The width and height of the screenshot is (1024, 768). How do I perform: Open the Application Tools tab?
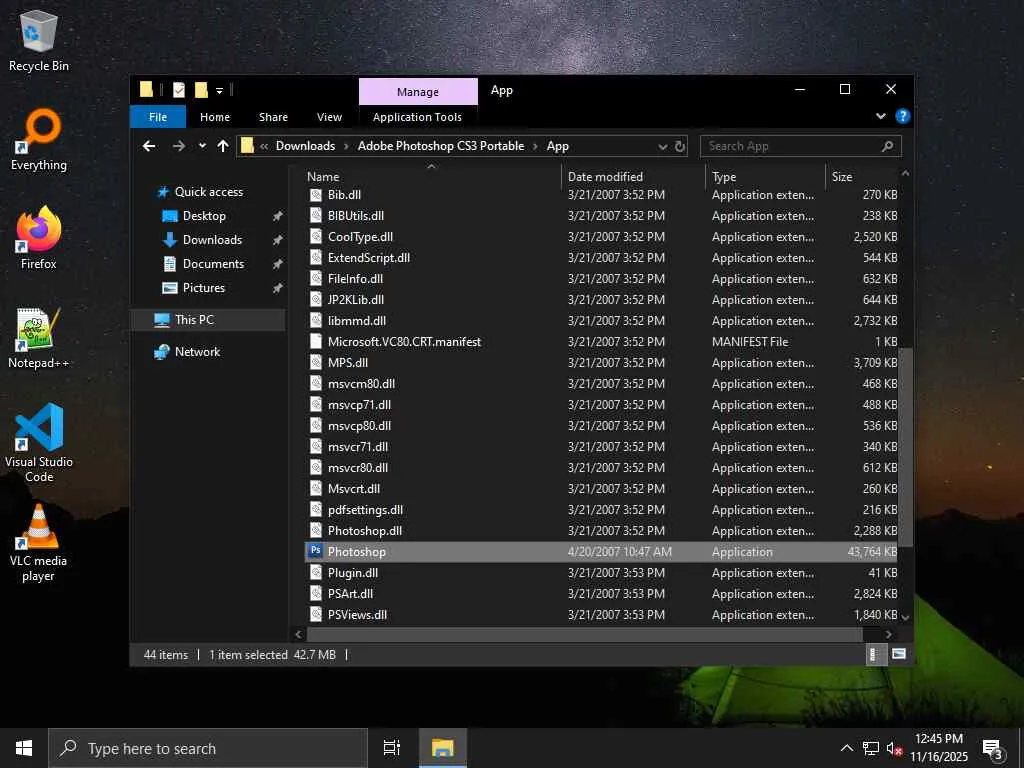[417, 117]
